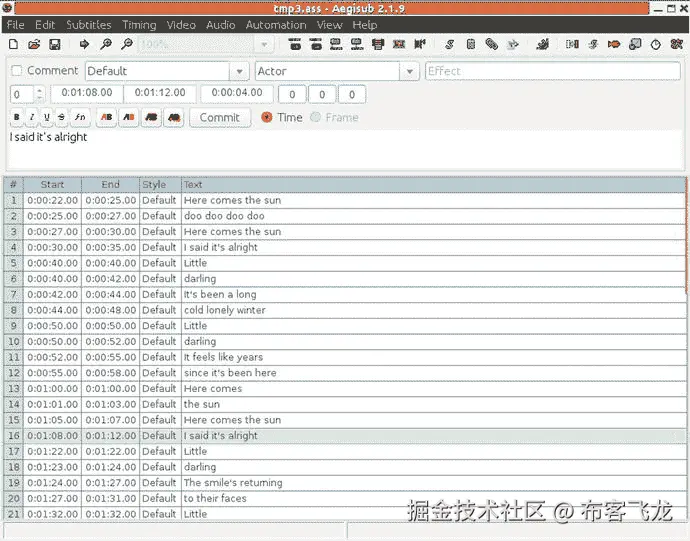Open the Shift Times tool icon

pos(572,44)
